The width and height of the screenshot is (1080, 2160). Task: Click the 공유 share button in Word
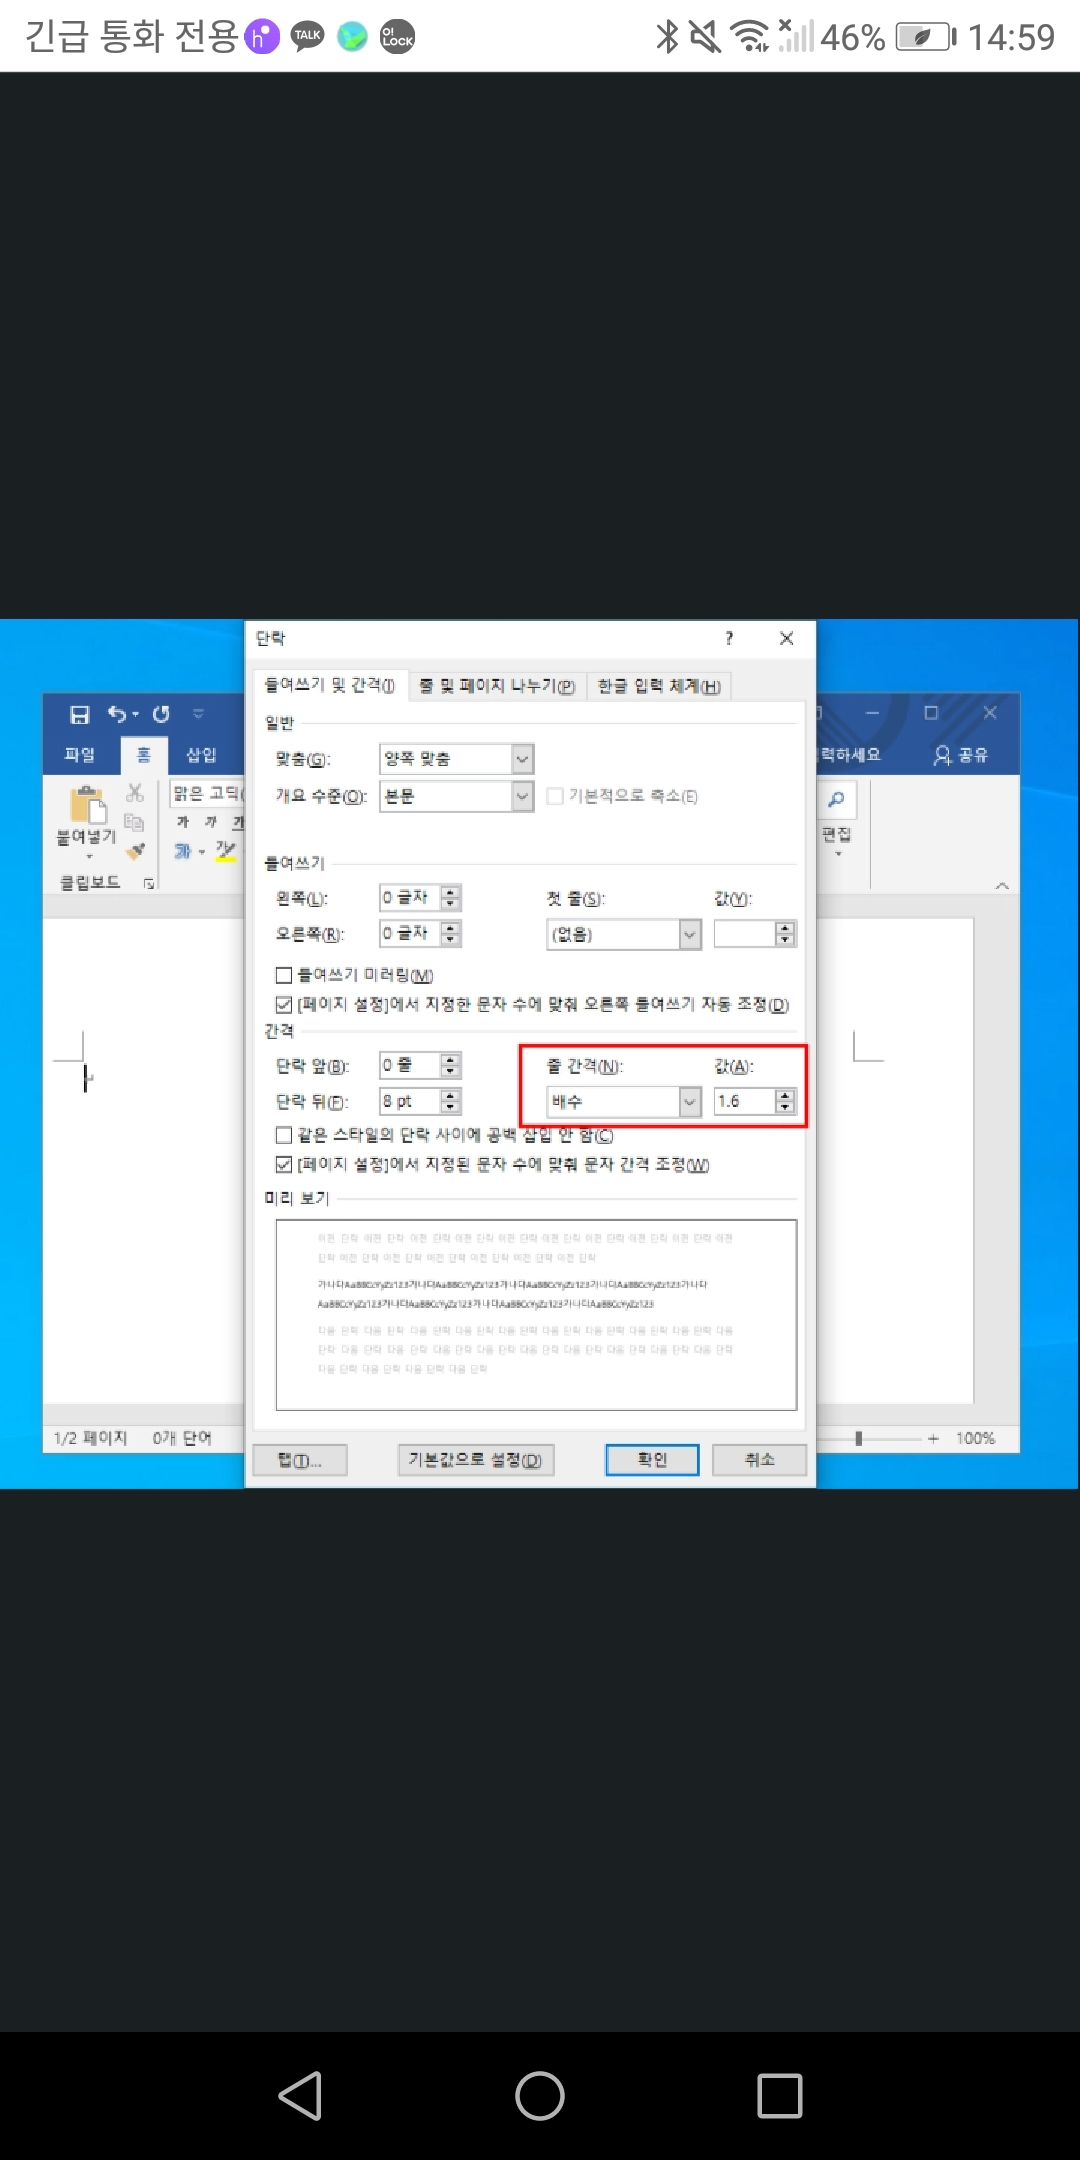pos(960,755)
